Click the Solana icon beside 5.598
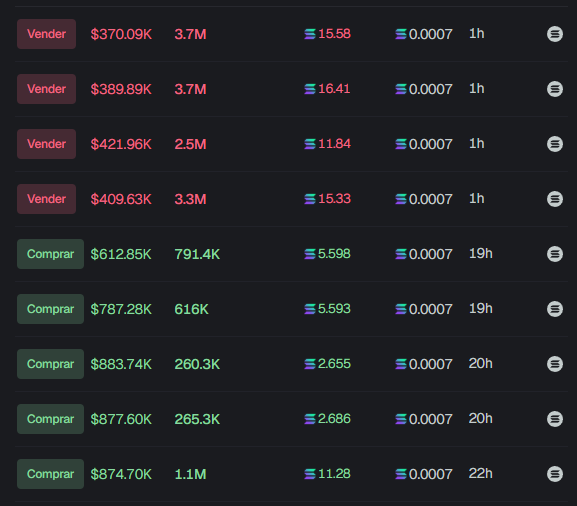This screenshot has height=506, width=577. (310, 254)
